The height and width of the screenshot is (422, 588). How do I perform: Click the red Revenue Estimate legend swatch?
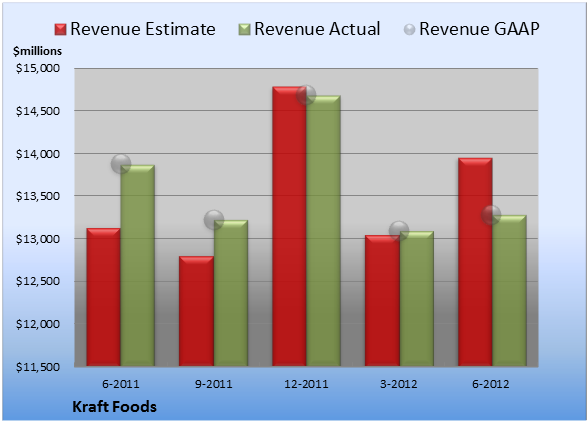click(x=60, y=29)
